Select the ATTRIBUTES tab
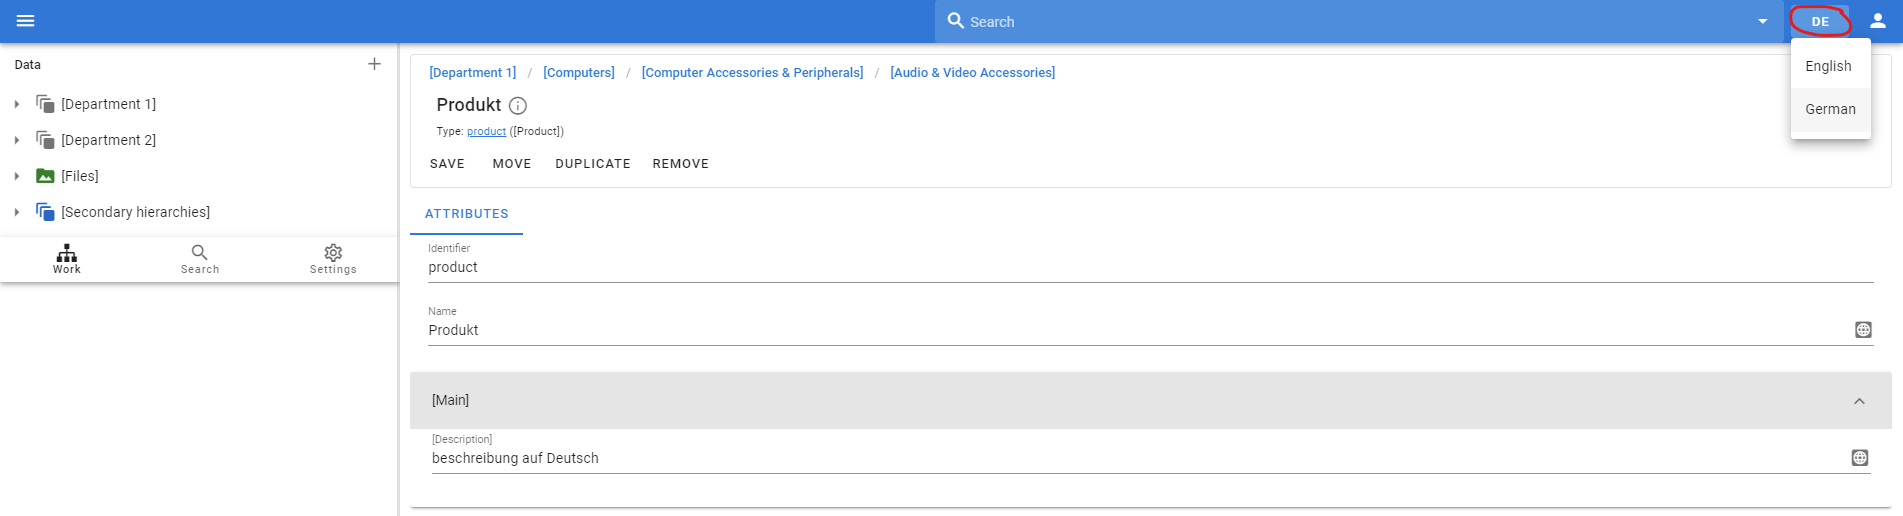This screenshot has width=1903, height=516. [x=467, y=214]
